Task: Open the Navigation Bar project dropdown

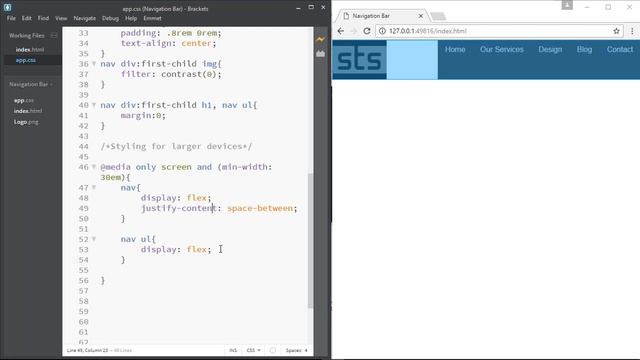Action: 31,84
